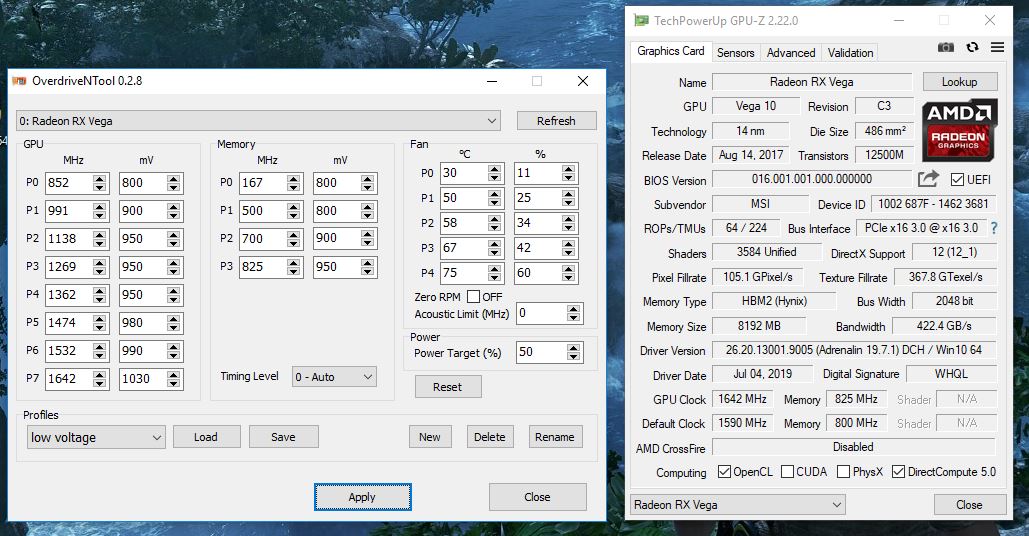The width and height of the screenshot is (1029, 536).
Task: Decrease Memory P0 MHz spinner
Action: tap(294, 187)
